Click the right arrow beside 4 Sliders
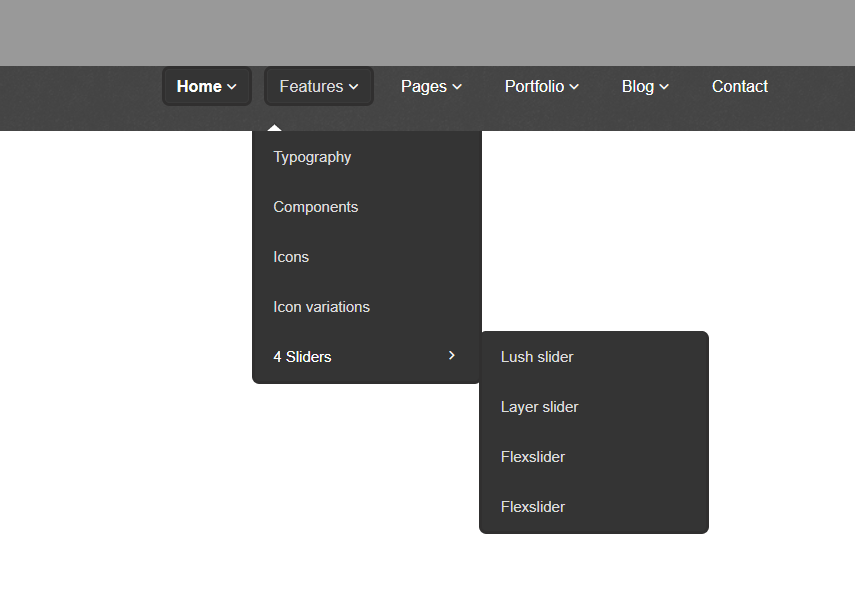 (x=451, y=356)
